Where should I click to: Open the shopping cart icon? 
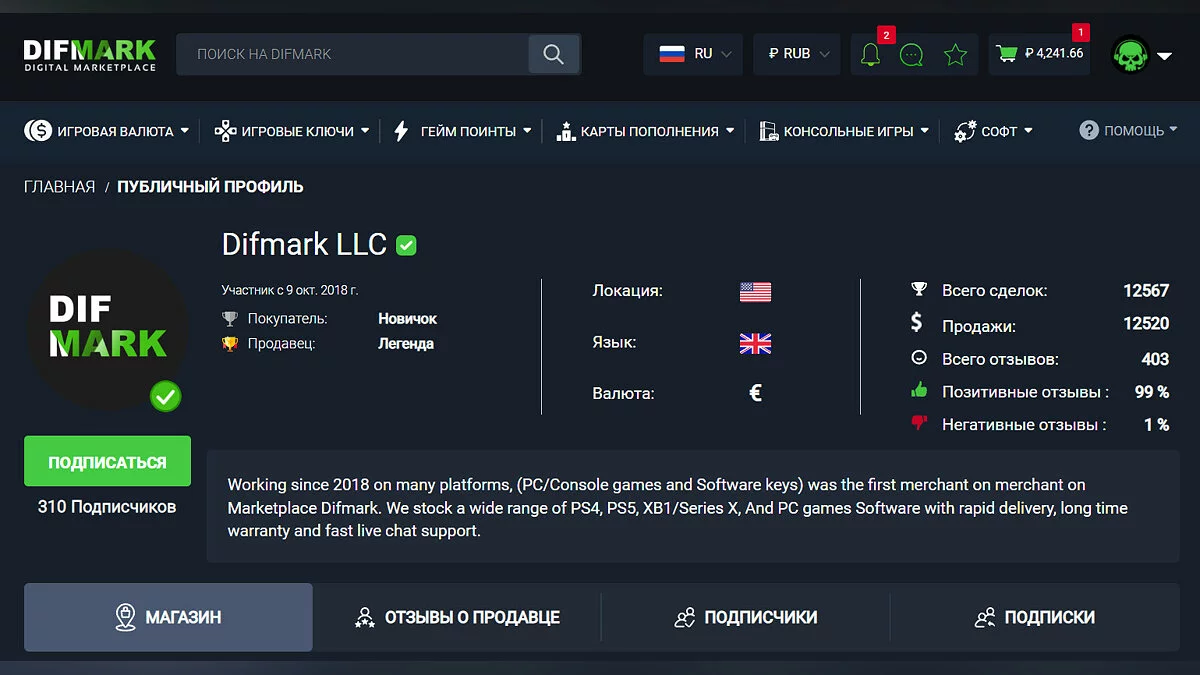click(1007, 53)
